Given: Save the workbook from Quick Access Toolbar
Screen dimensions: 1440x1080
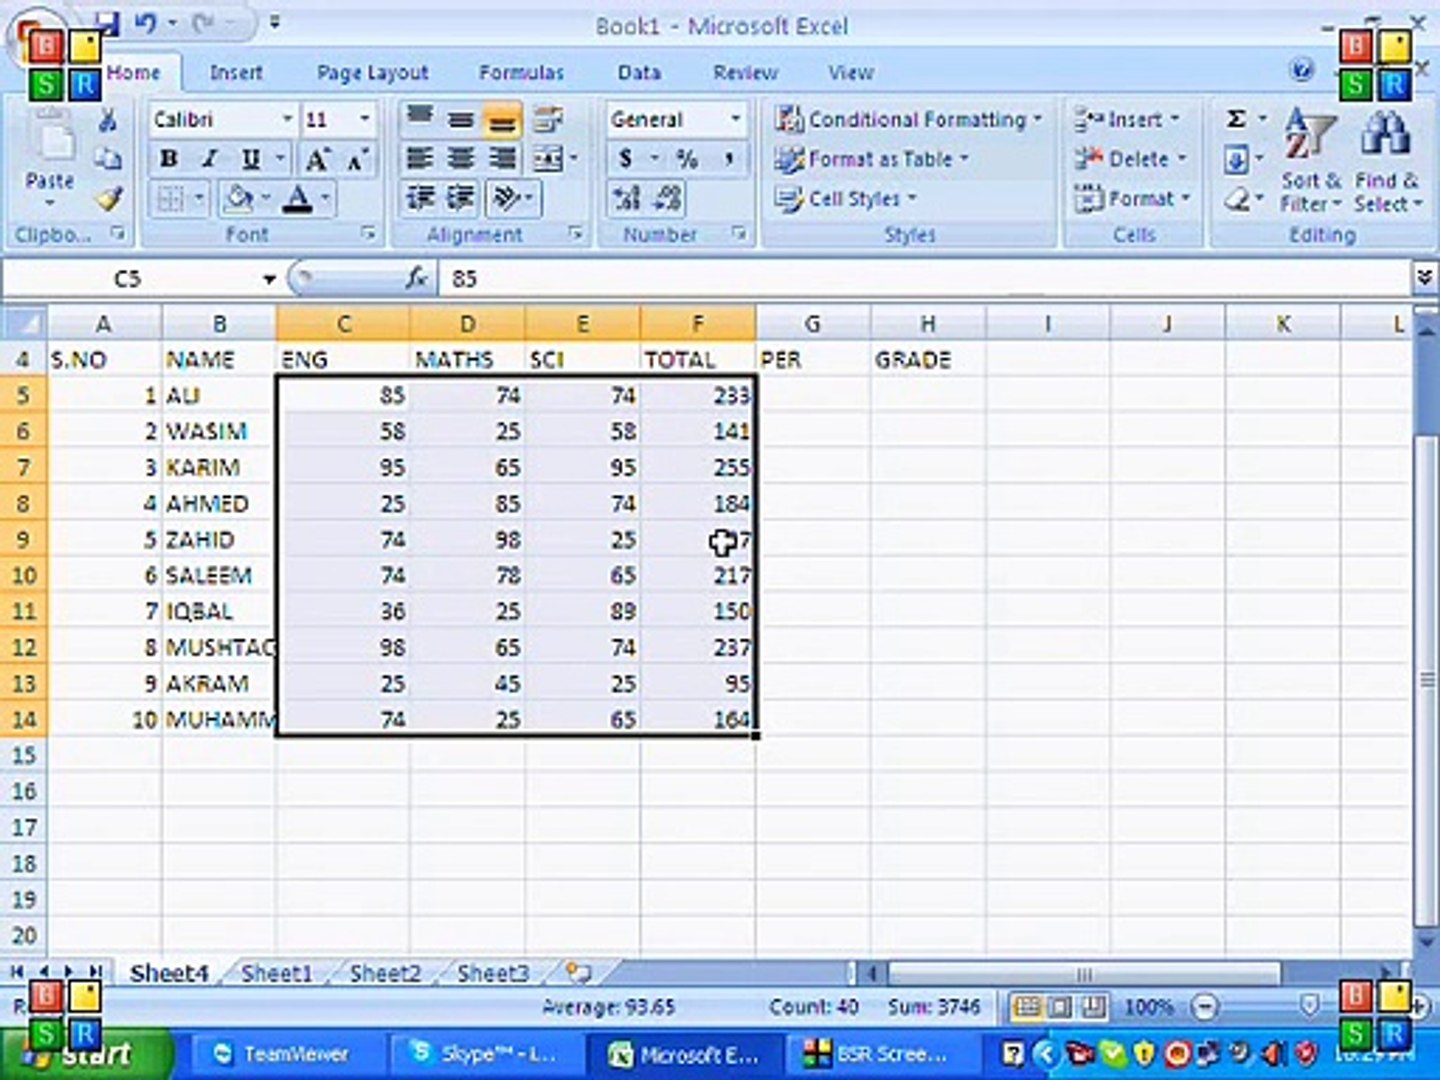Looking at the screenshot, I should 108,22.
